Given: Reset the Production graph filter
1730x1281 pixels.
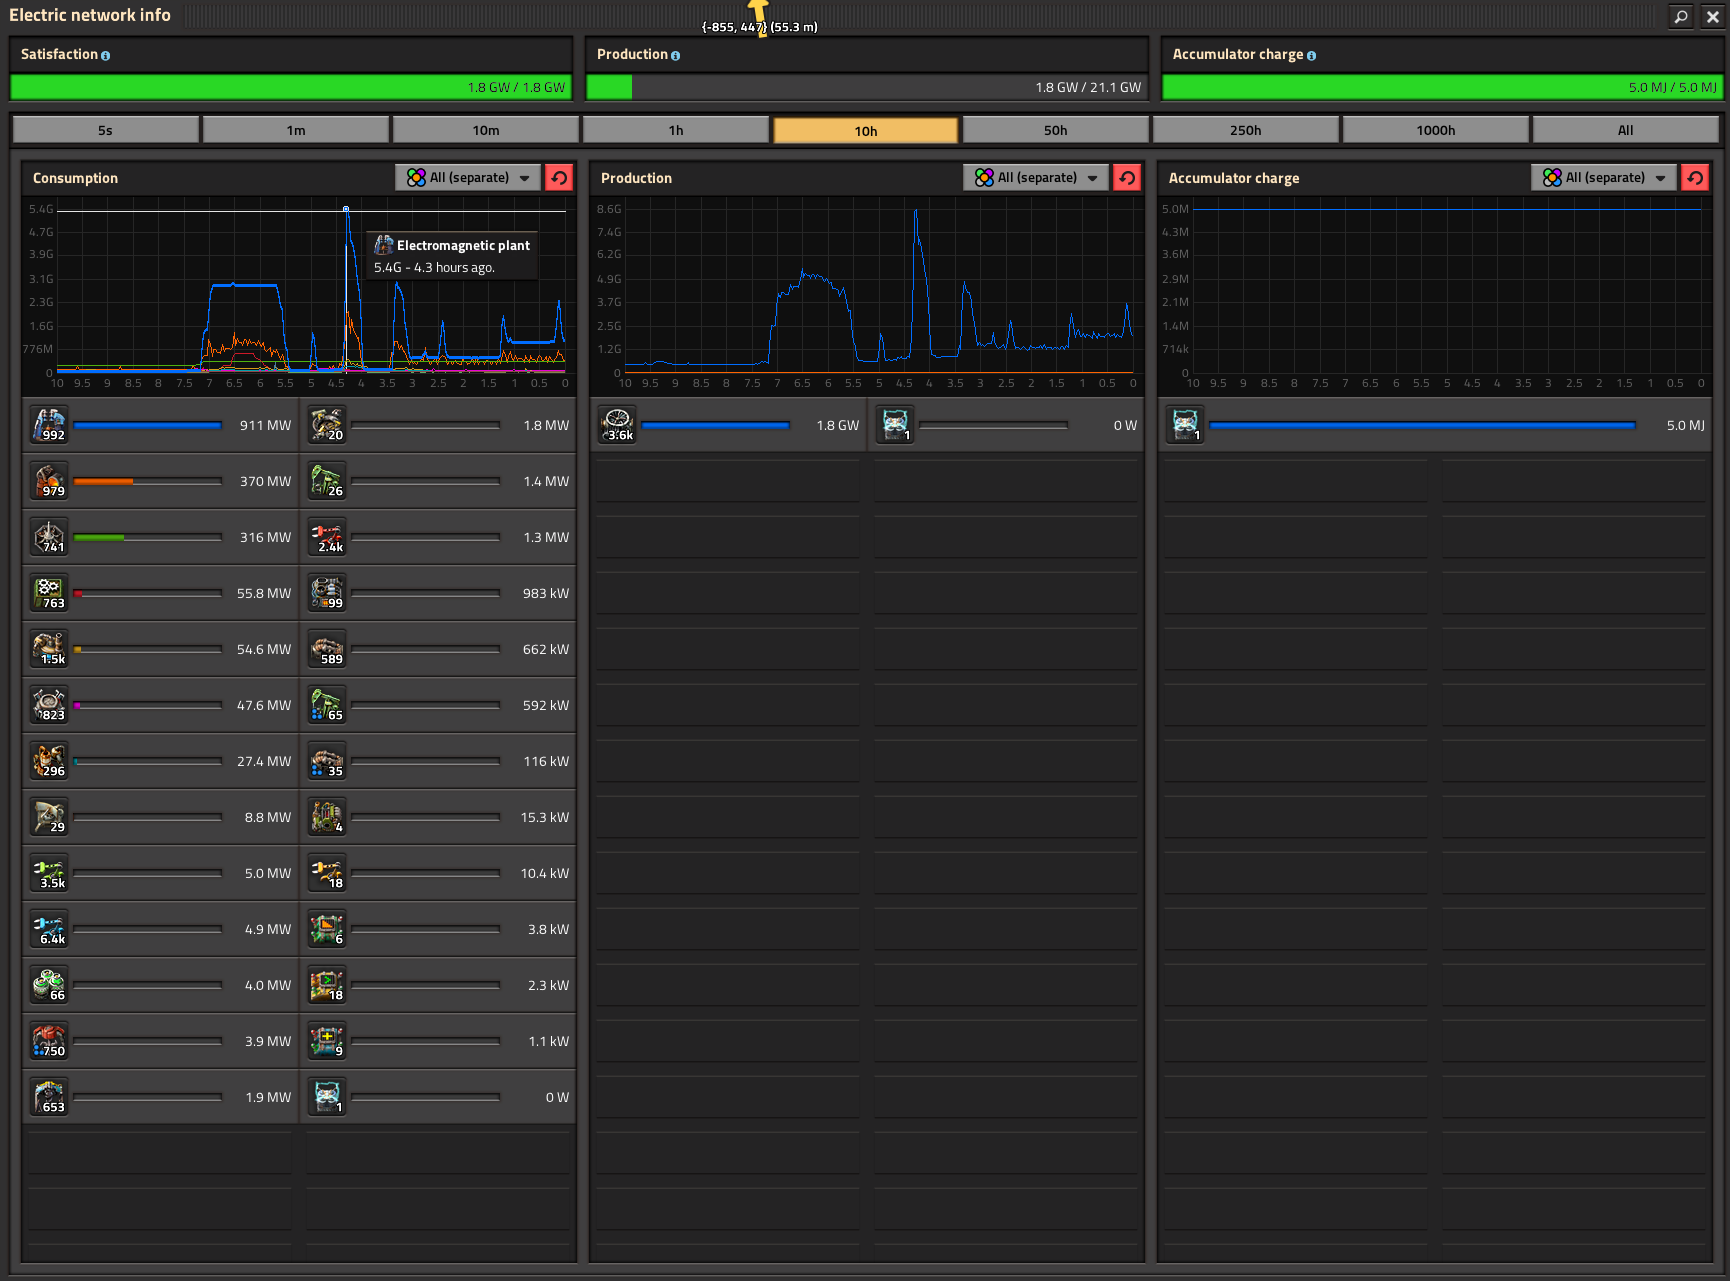Looking at the screenshot, I should 1127,178.
